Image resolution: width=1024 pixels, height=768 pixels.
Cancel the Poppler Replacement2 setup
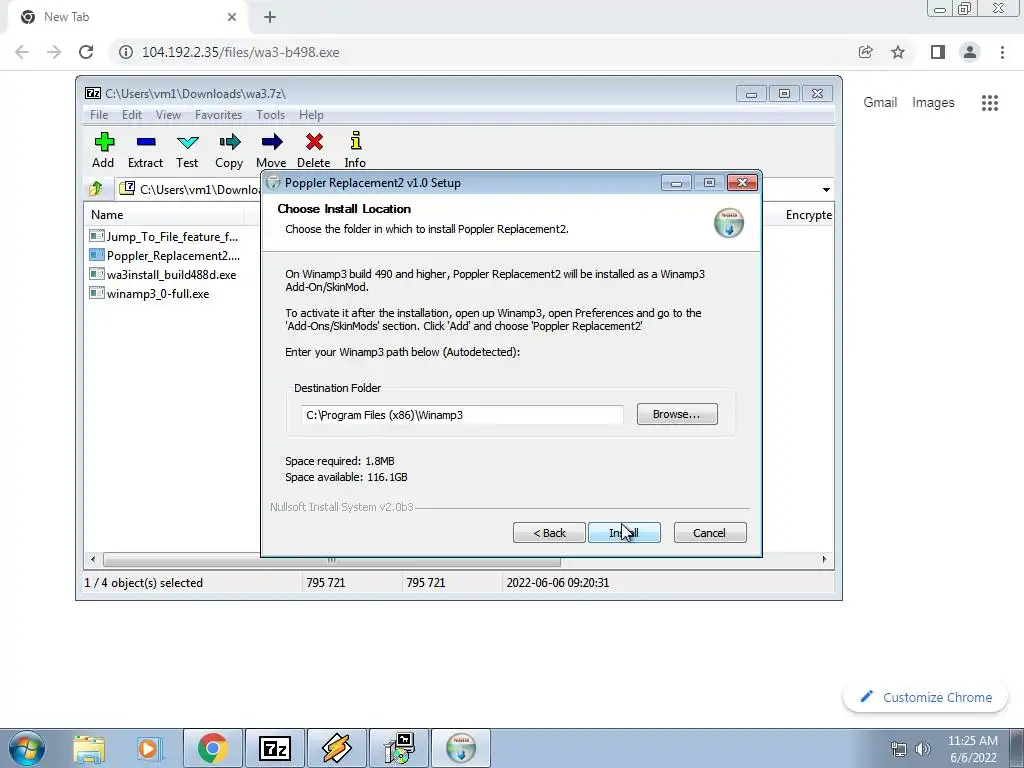tap(710, 533)
